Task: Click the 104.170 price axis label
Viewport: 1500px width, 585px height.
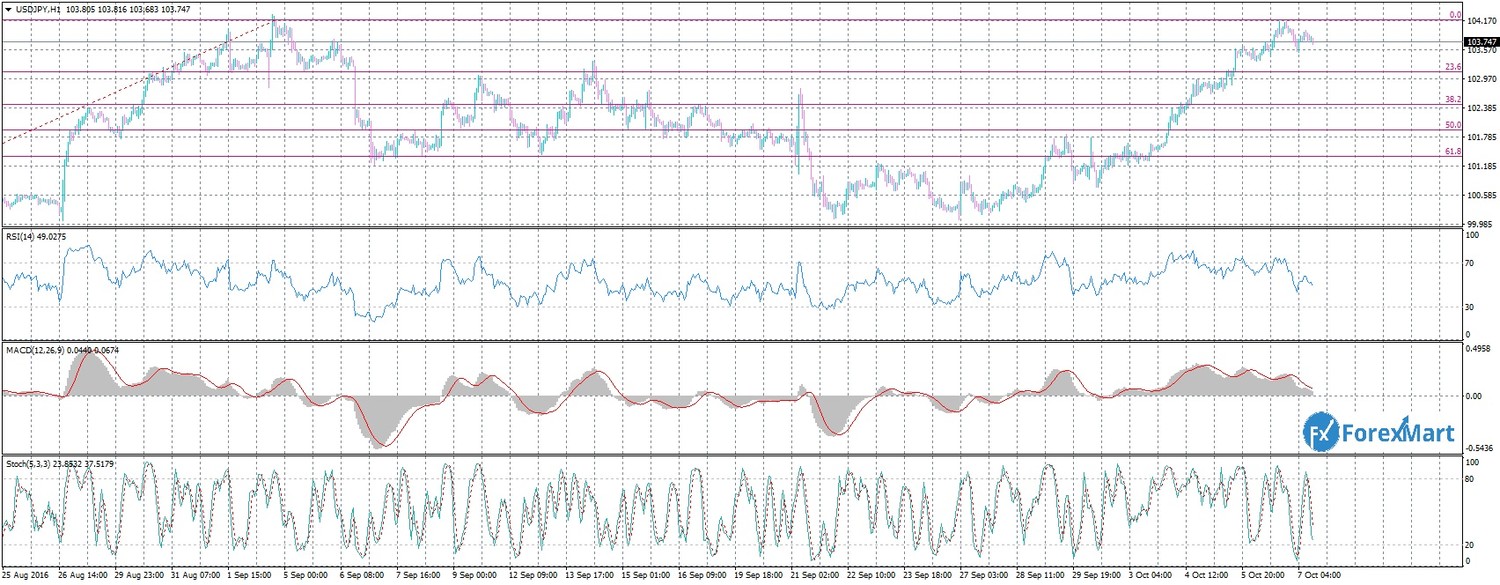Action: [1481, 20]
